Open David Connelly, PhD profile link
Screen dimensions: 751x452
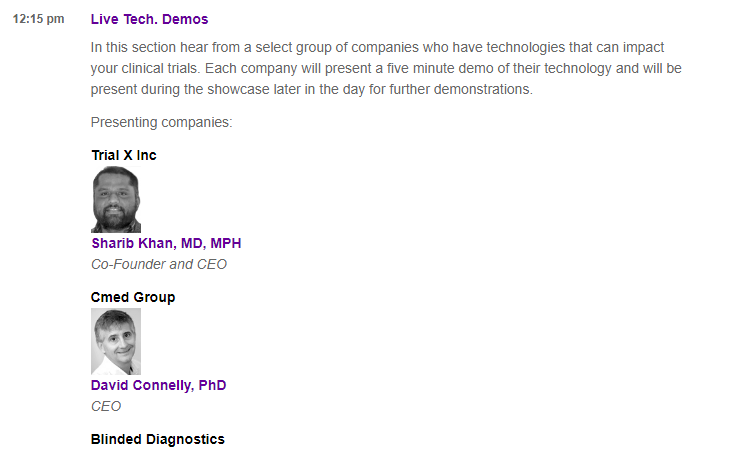[159, 385]
